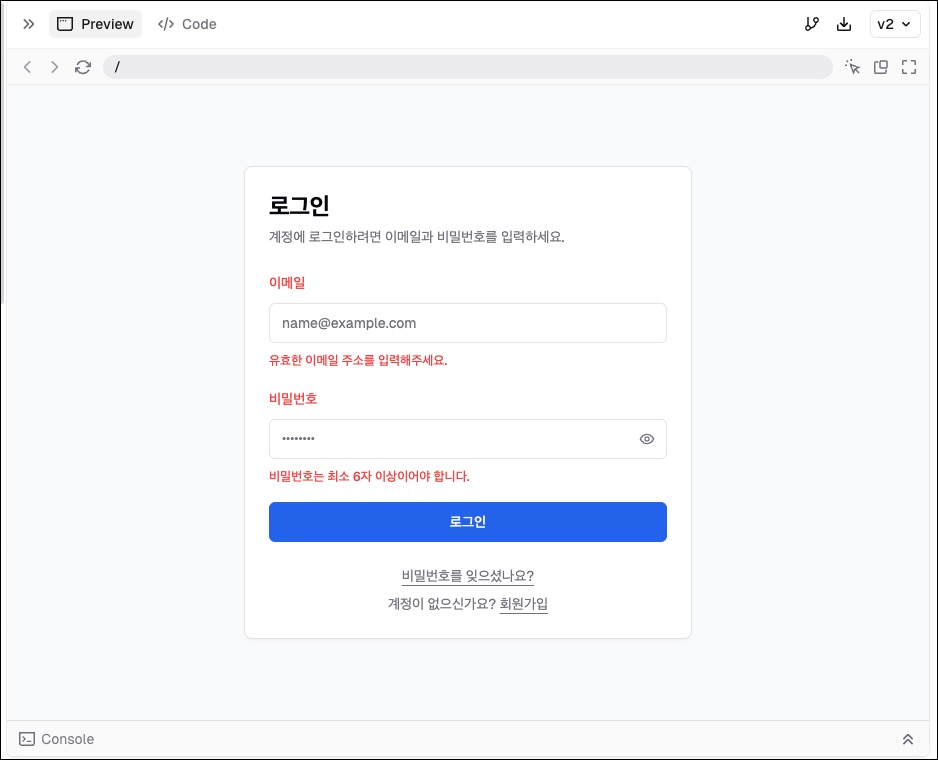The image size is (938, 760).
Task: Activate the element selector cursor icon
Action: tap(852, 67)
